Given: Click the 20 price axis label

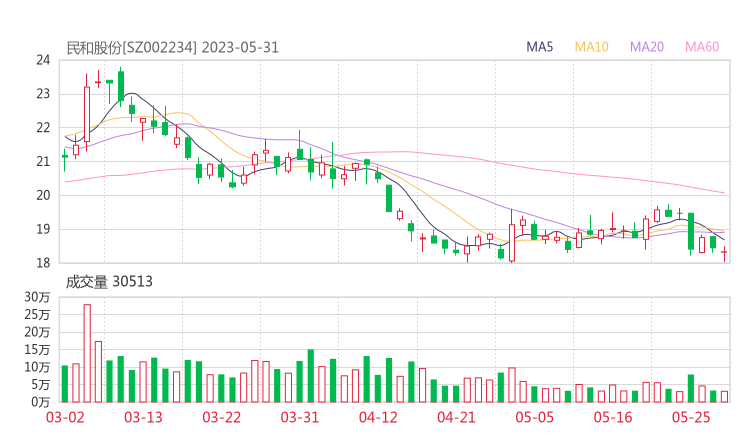Looking at the screenshot, I should [x=43, y=195].
